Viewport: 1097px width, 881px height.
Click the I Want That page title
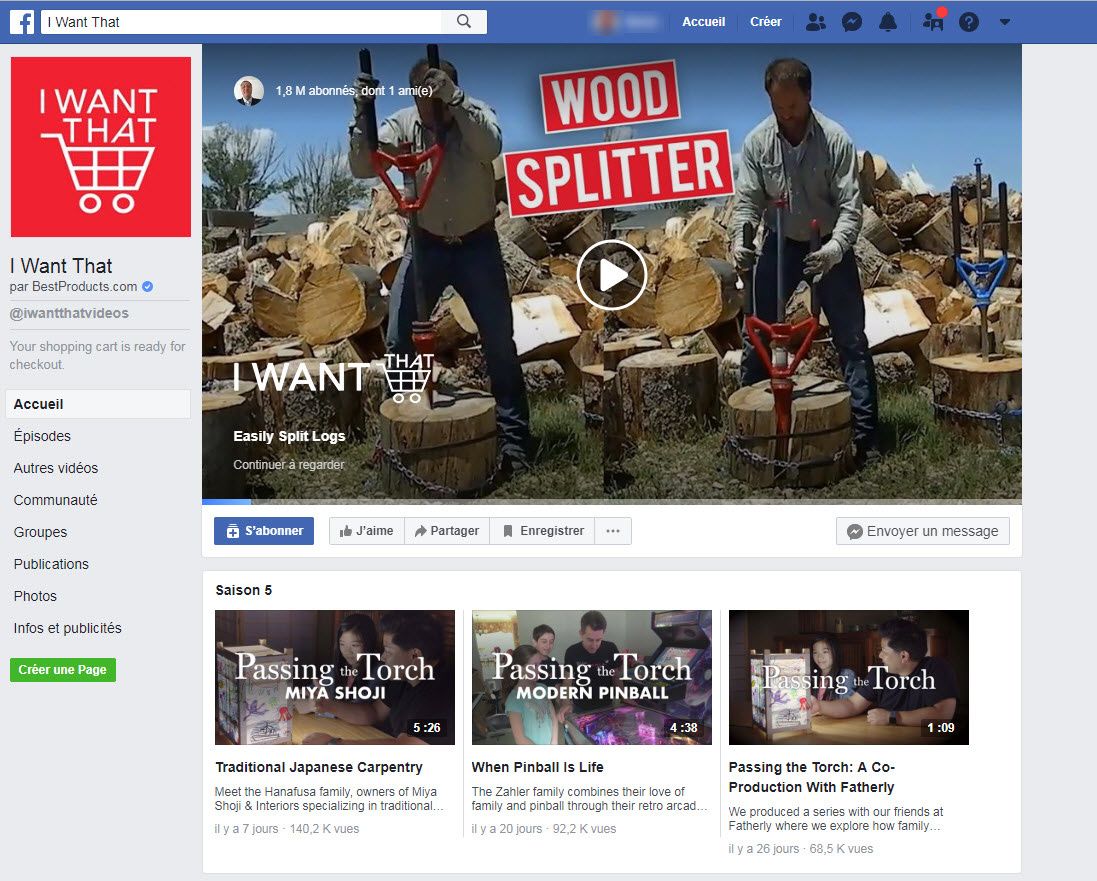[61, 266]
